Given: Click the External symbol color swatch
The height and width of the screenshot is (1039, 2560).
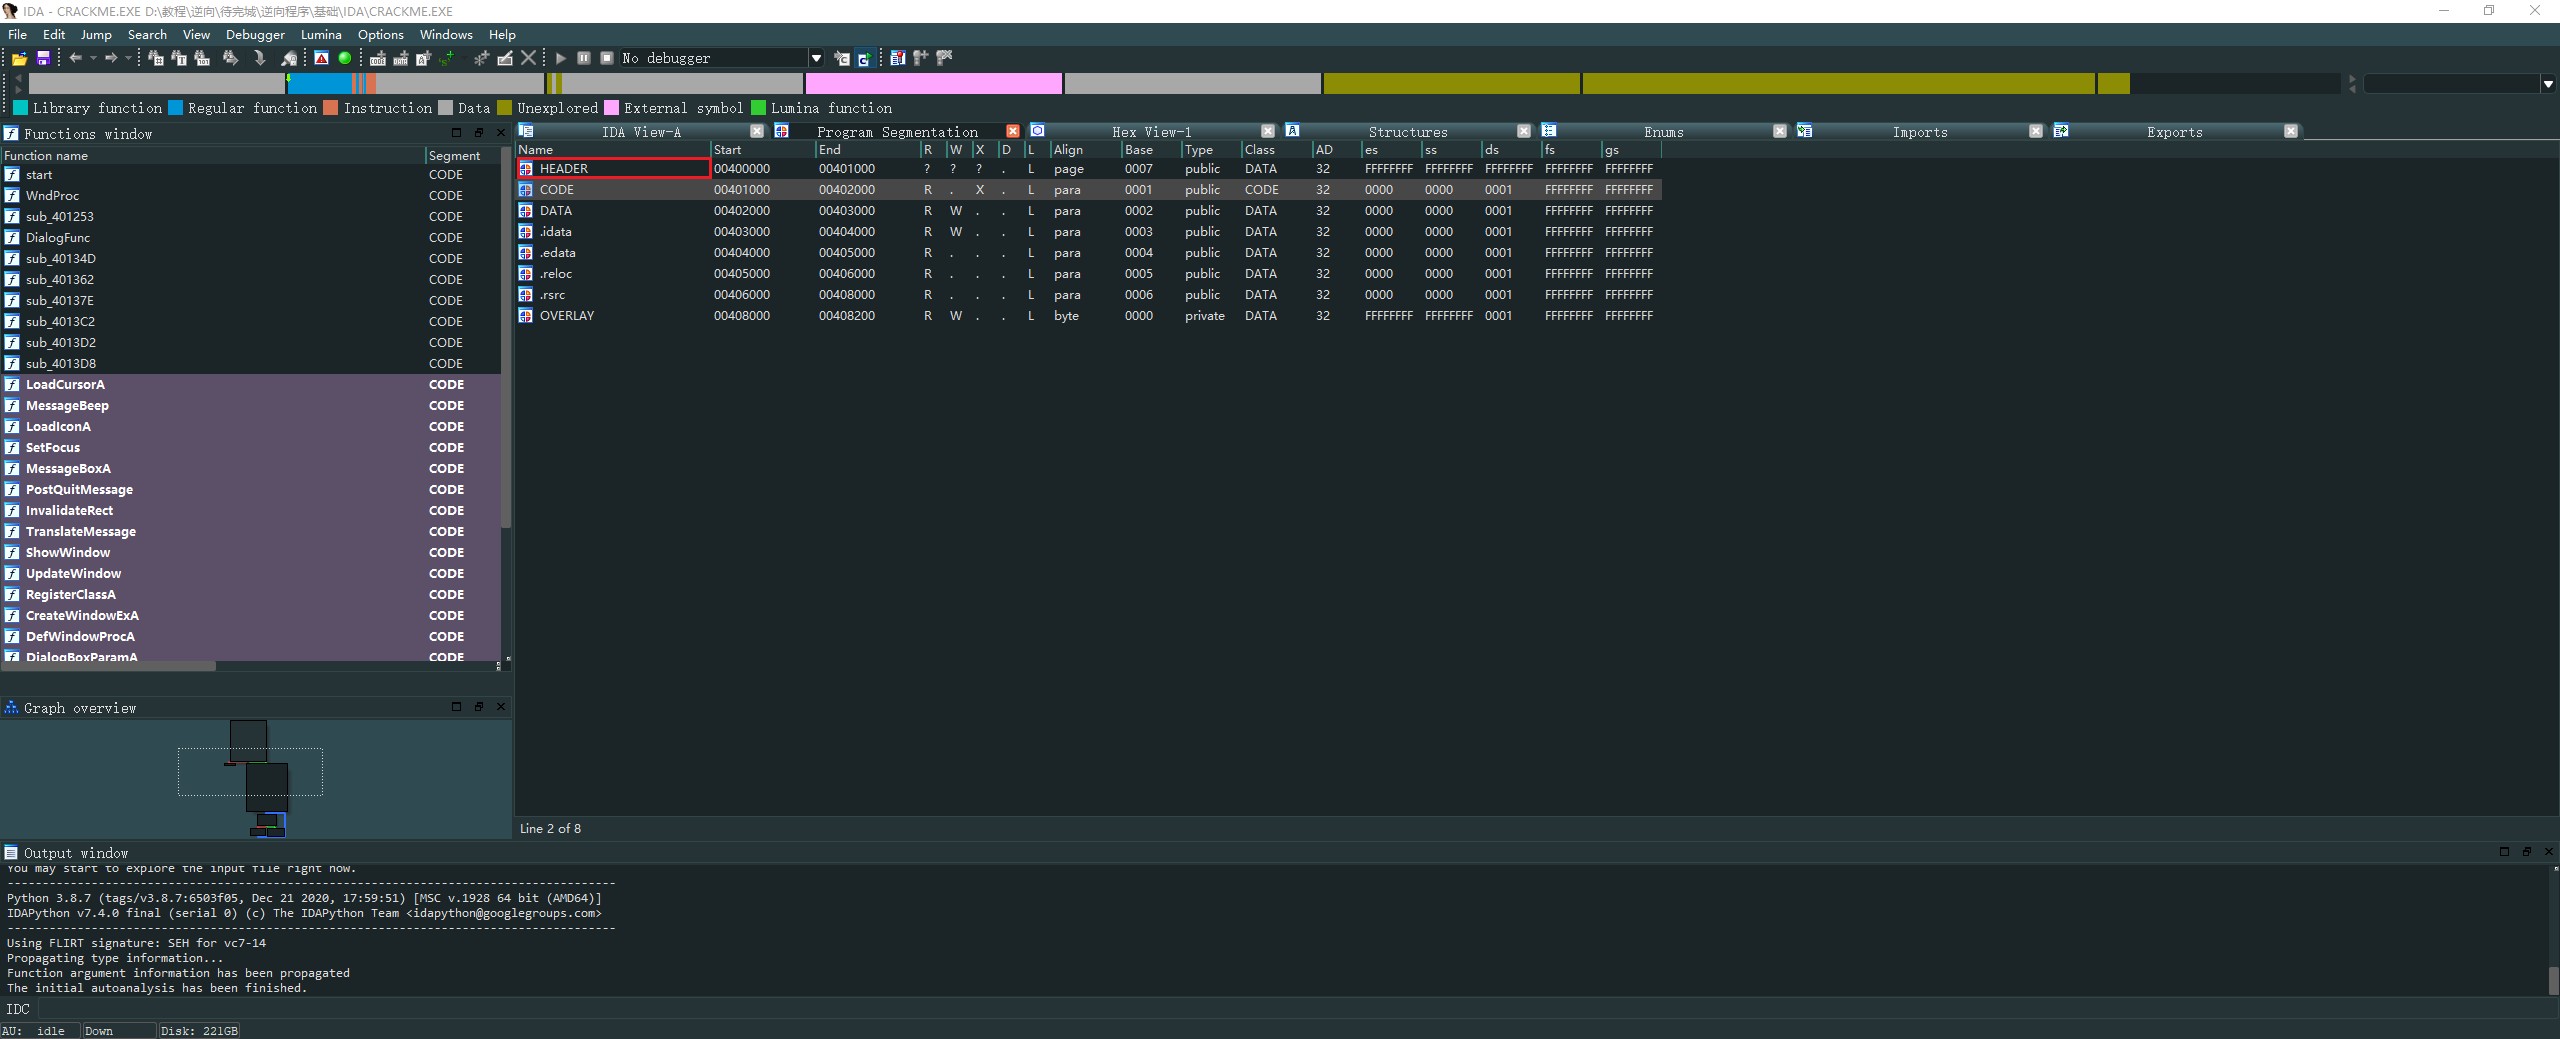Looking at the screenshot, I should (x=612, y=108).
